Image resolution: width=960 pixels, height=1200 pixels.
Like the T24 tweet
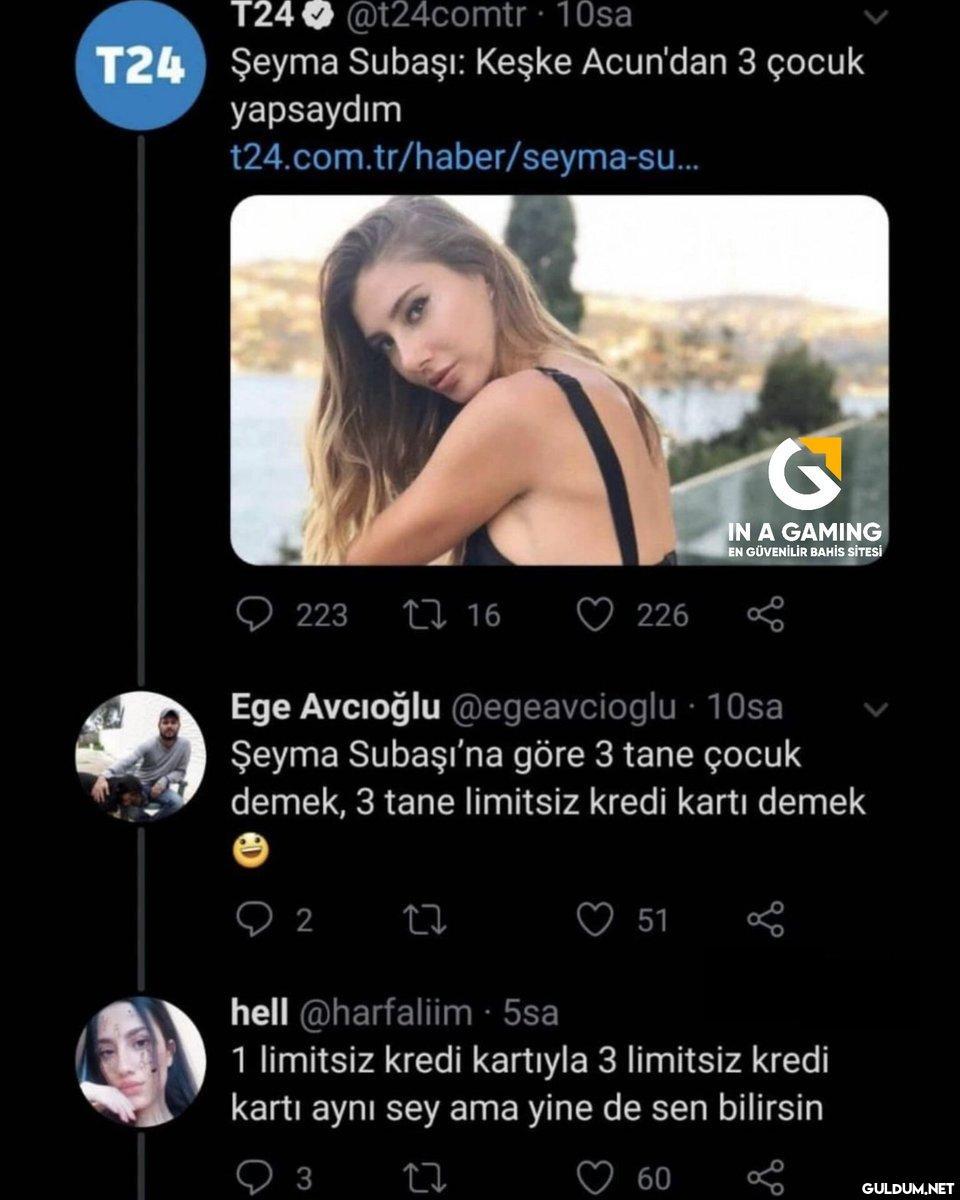click(x=595, y=614)
